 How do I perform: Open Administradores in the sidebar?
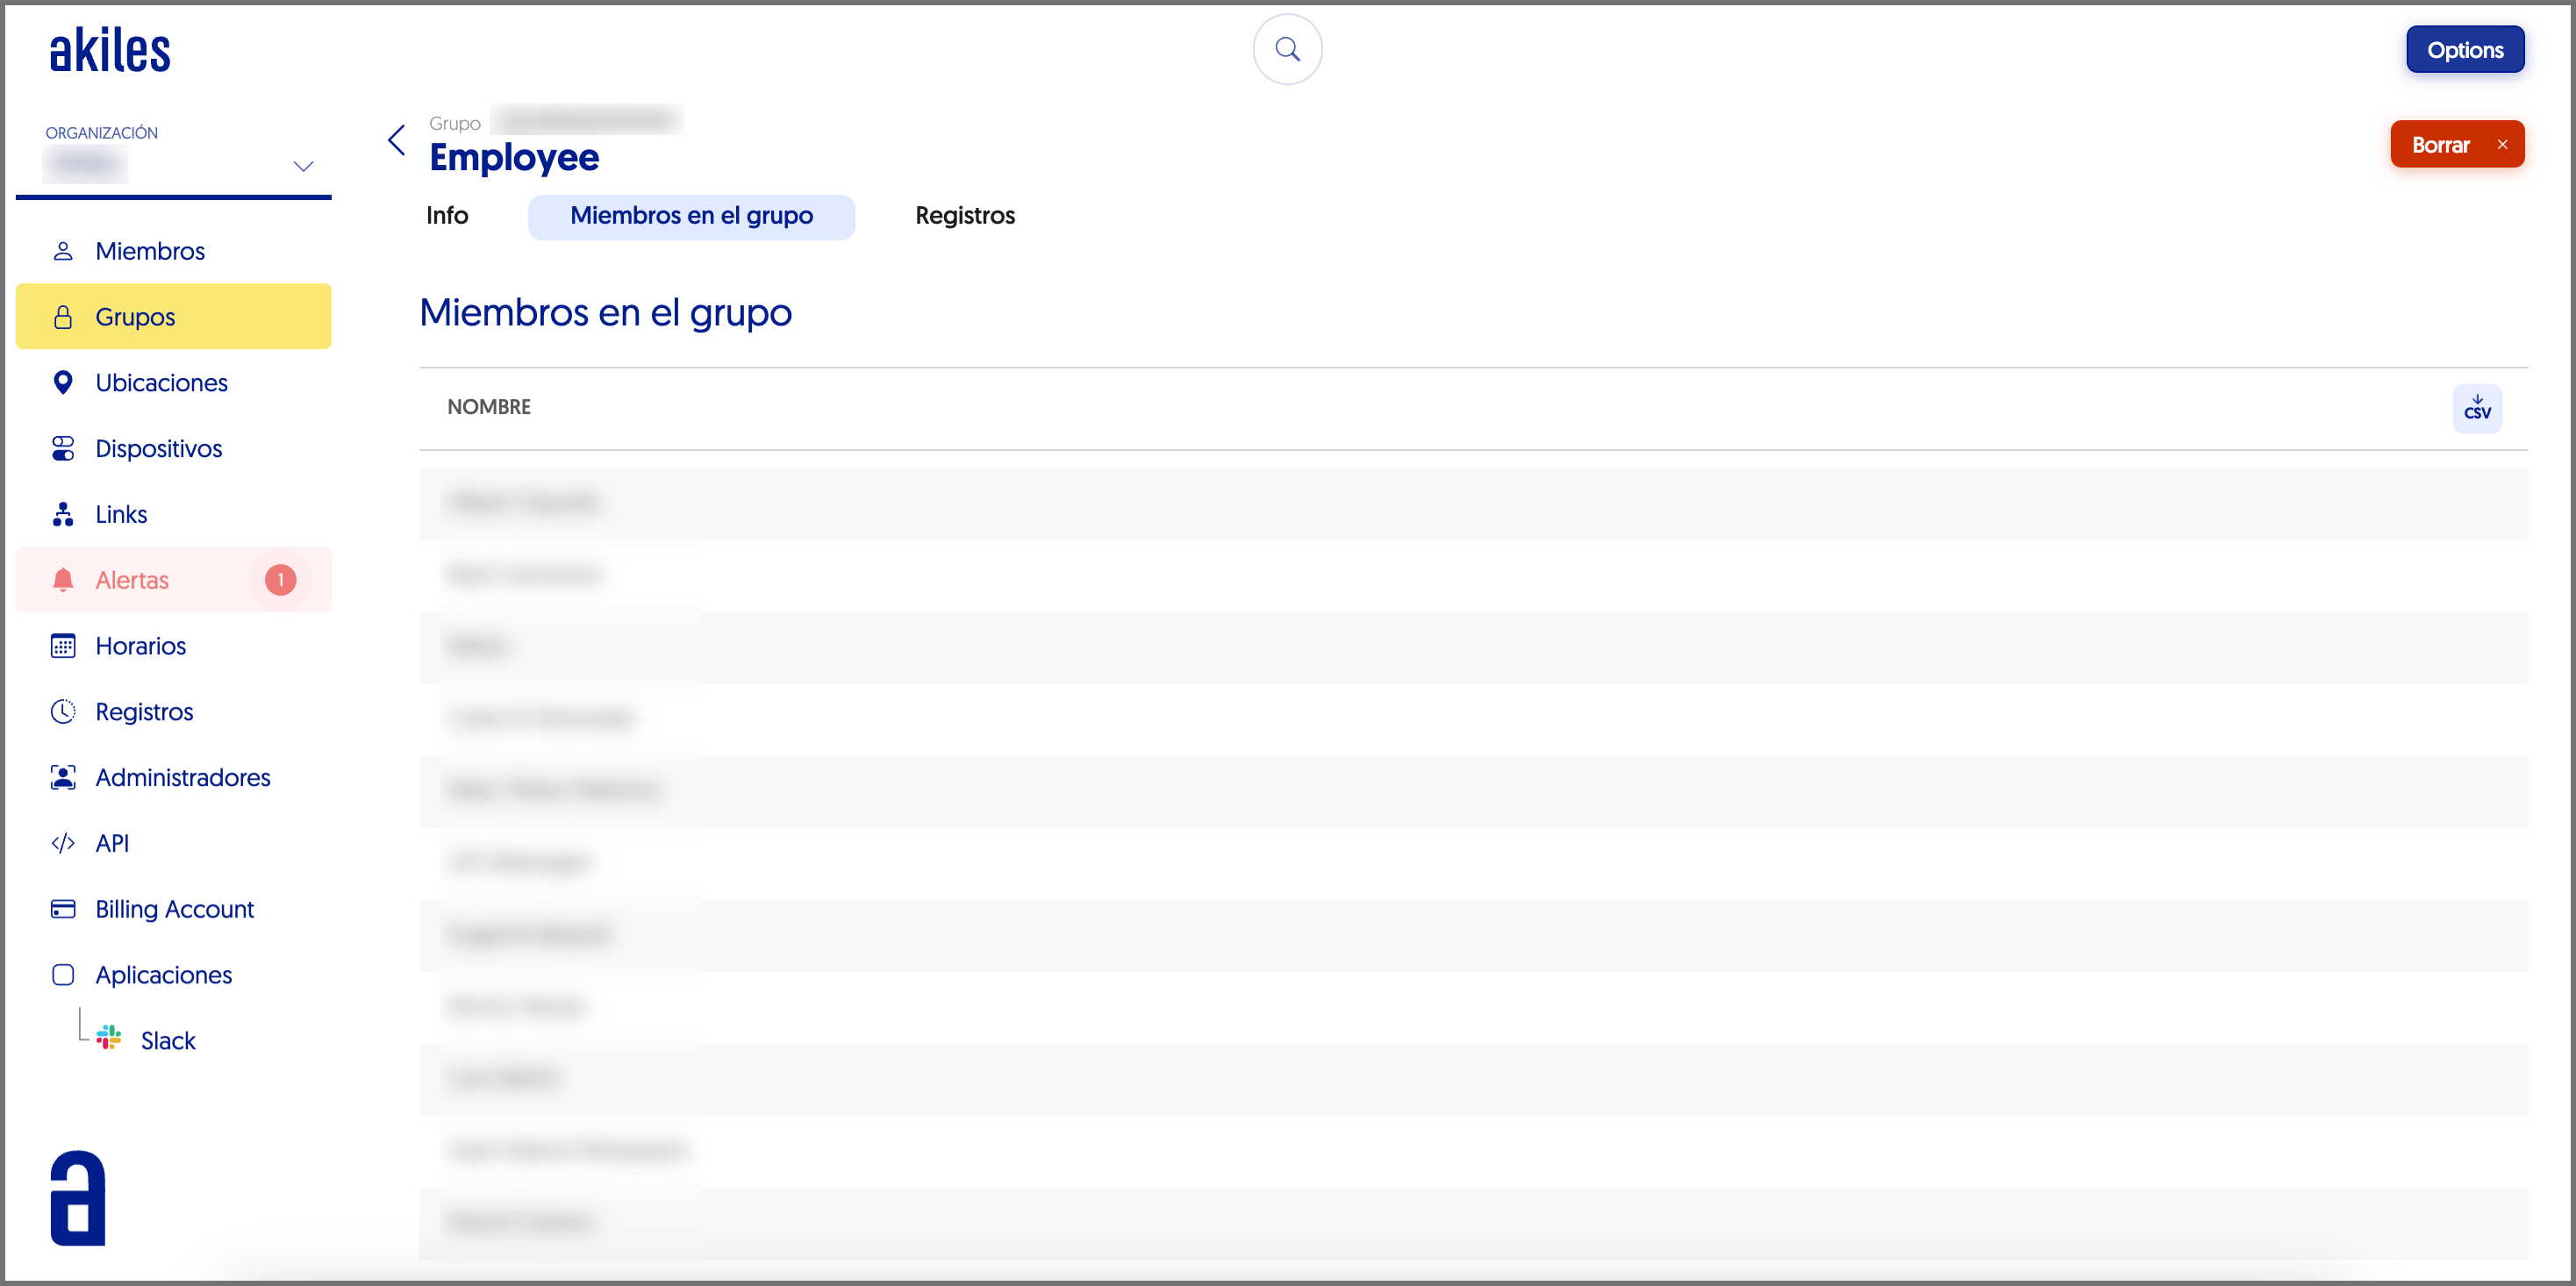(x=182, y=777)
